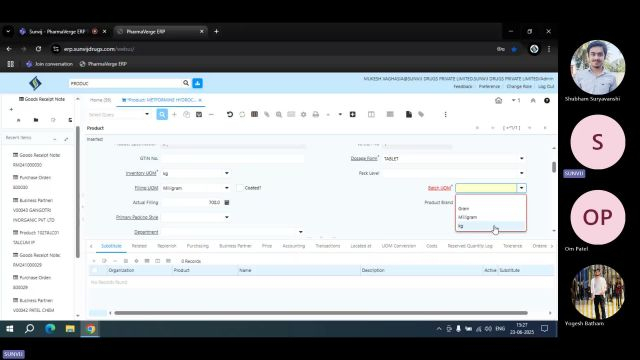The height and width of the screenshot is (360, 640).
Task: Click the undo changes toolbar icon
Action: (x=230, y=115)
